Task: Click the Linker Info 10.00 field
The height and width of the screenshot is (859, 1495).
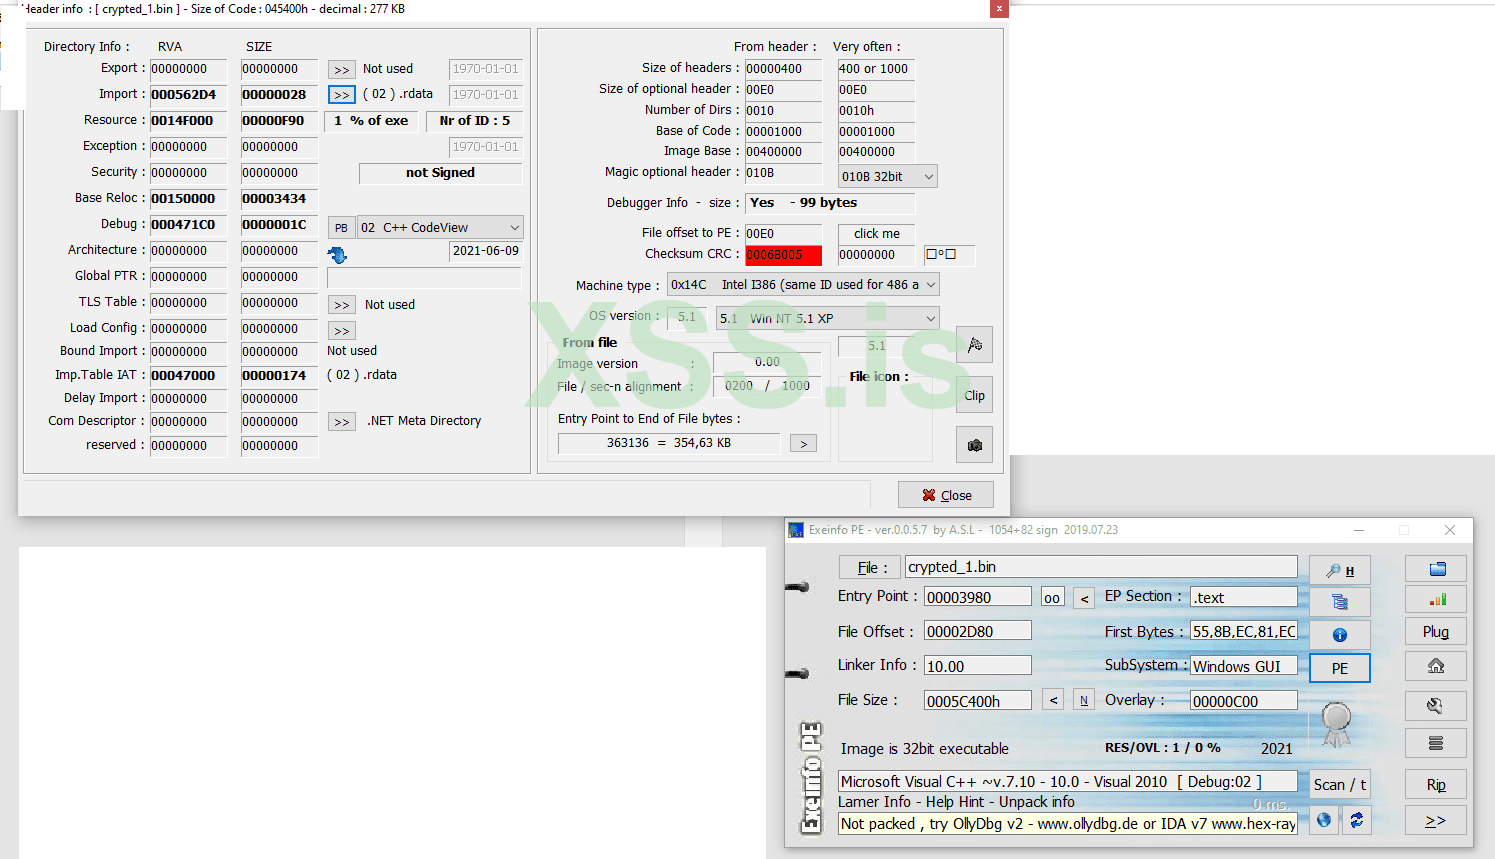Action: point(977,666)
